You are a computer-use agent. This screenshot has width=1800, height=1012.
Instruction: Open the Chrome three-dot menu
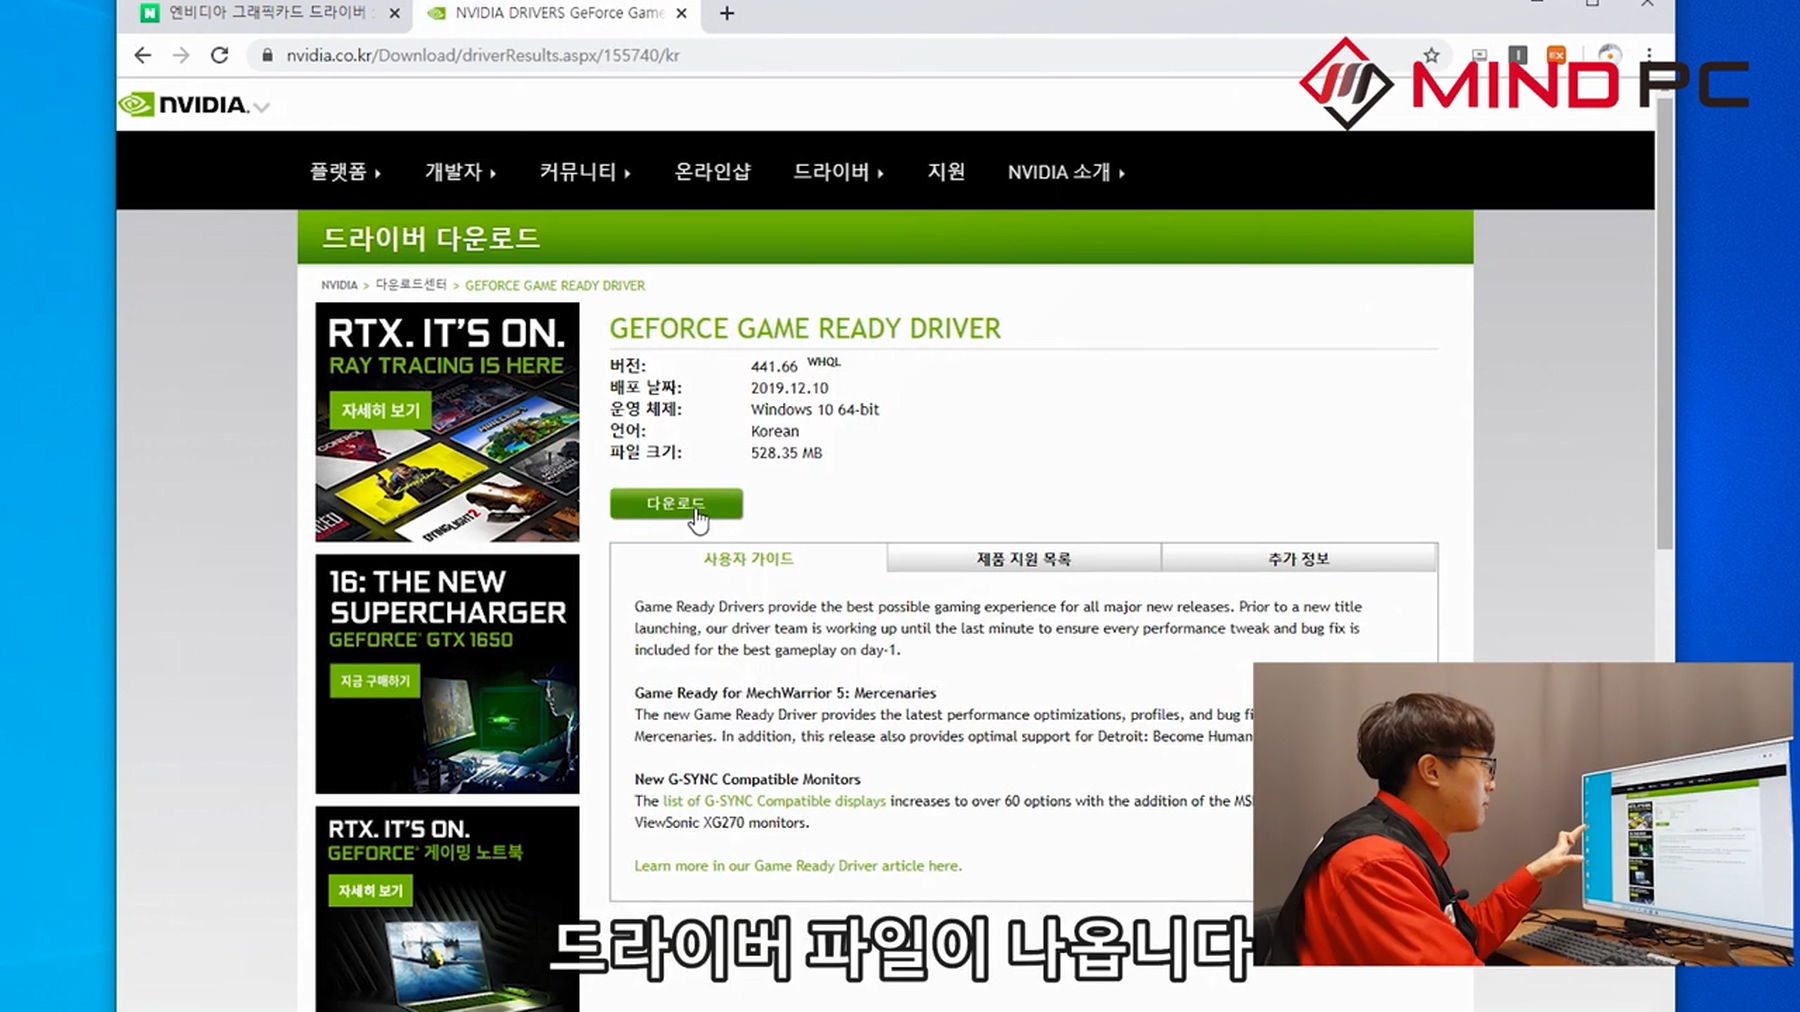click(1648, 55)
